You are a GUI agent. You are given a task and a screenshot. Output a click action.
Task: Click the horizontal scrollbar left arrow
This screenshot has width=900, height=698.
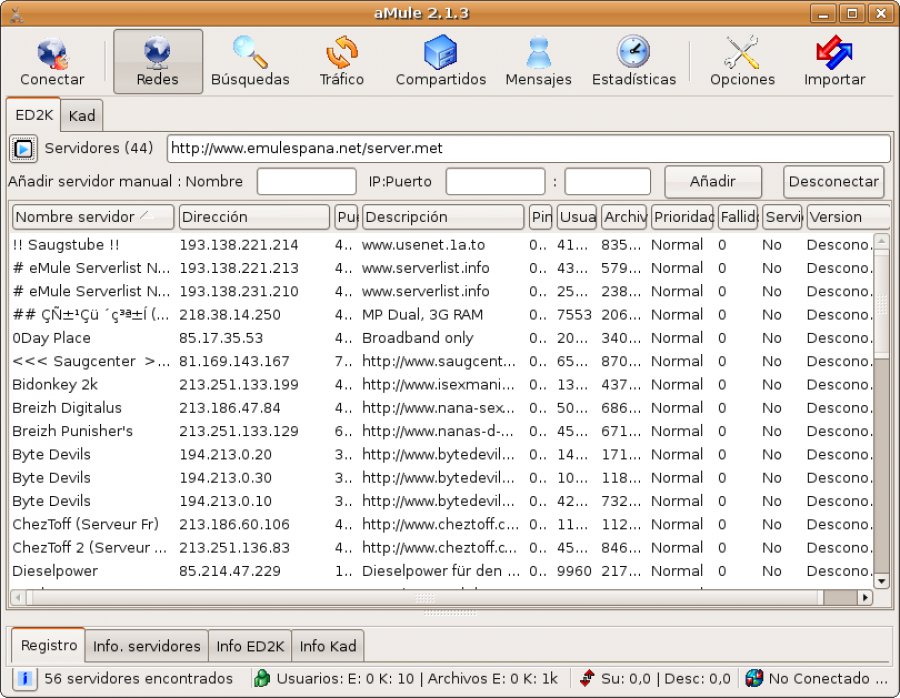point(18,598)
